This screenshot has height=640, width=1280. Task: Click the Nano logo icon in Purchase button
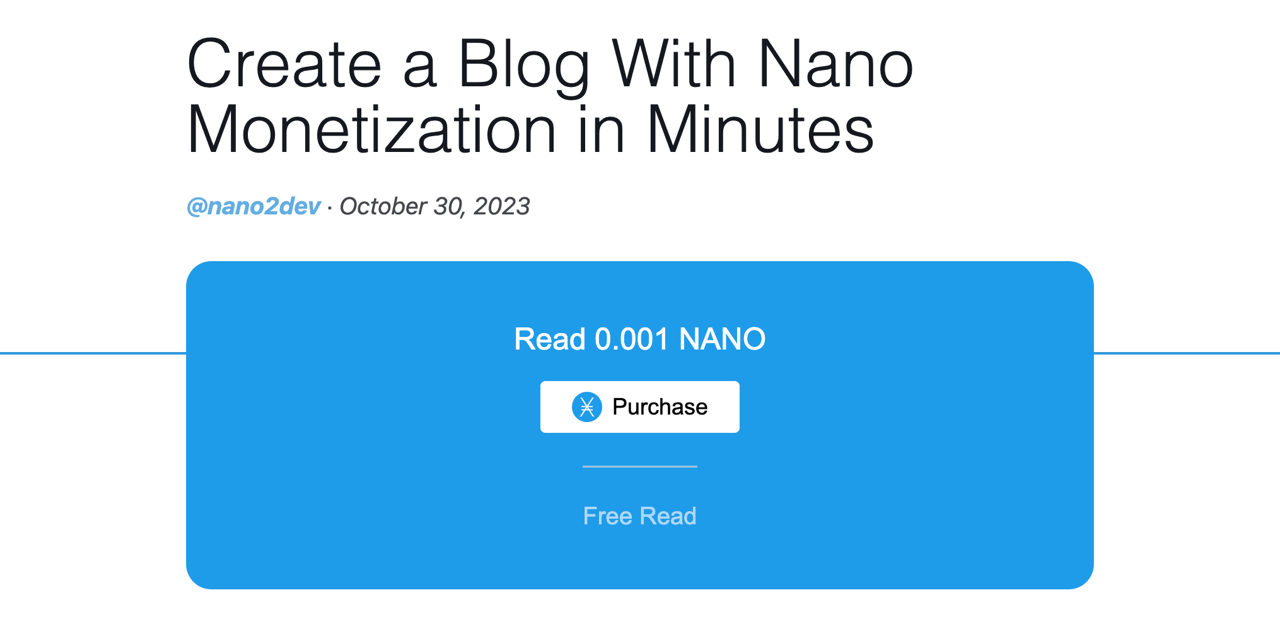click(x=587, y=407)
